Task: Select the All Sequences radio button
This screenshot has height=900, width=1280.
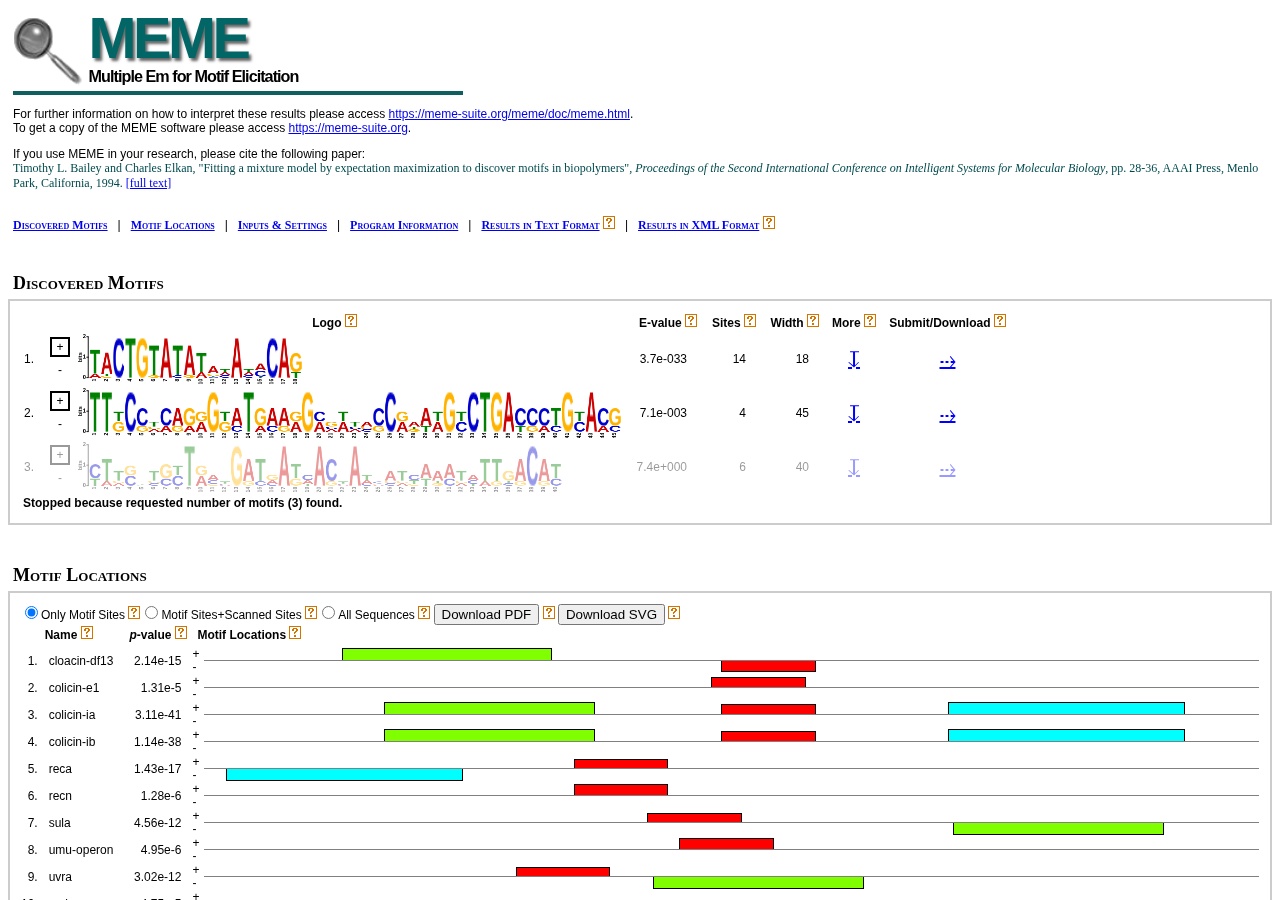Action: coord(328,613)
